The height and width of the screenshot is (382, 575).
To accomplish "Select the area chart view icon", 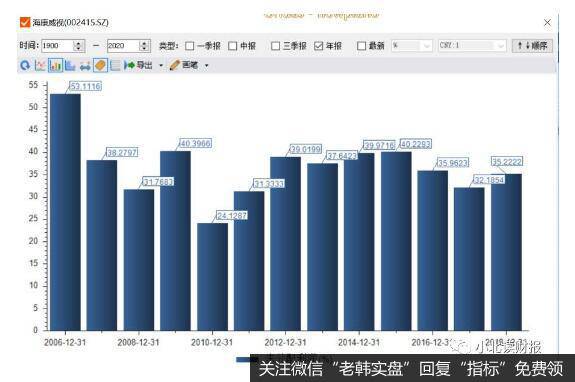I will [70, 65].
